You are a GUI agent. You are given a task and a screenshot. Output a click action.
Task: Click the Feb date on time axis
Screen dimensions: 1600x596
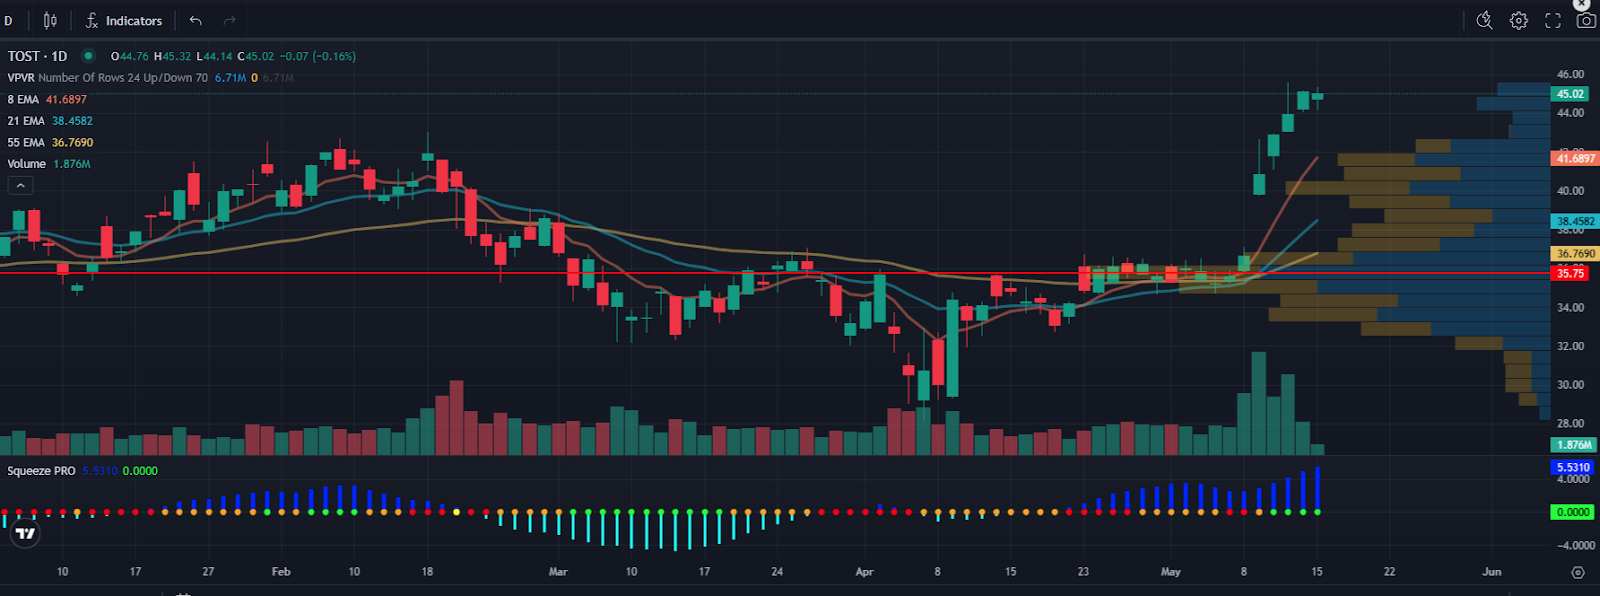click(x=281, y=572)
